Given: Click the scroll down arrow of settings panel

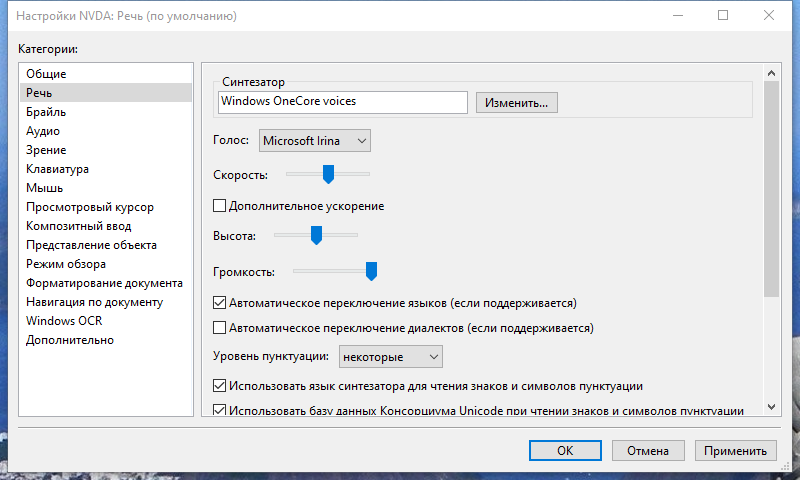Looking at the screenshot, I should pos(771,407).
